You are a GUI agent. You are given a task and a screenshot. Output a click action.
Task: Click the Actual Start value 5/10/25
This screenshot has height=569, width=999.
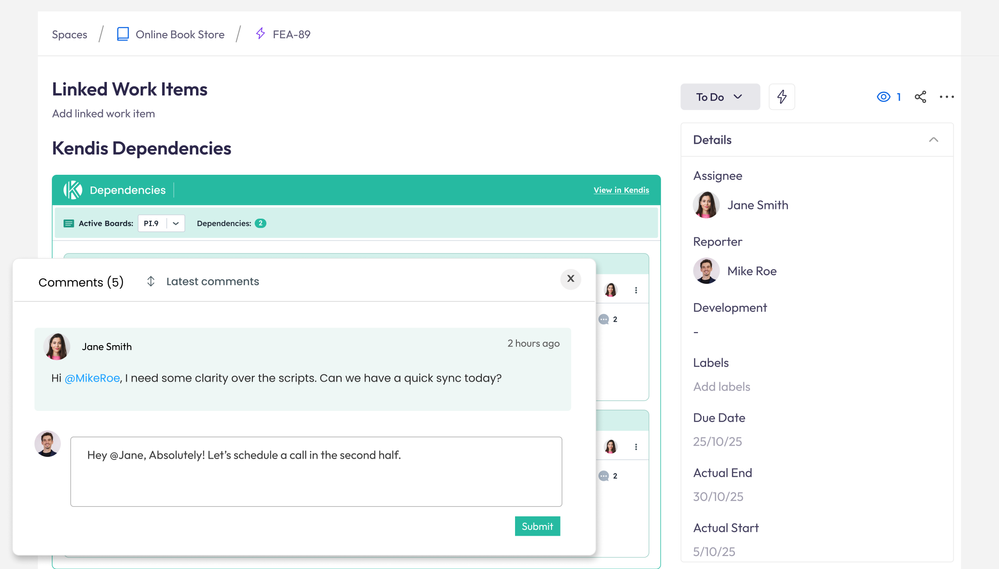[714, 551]
